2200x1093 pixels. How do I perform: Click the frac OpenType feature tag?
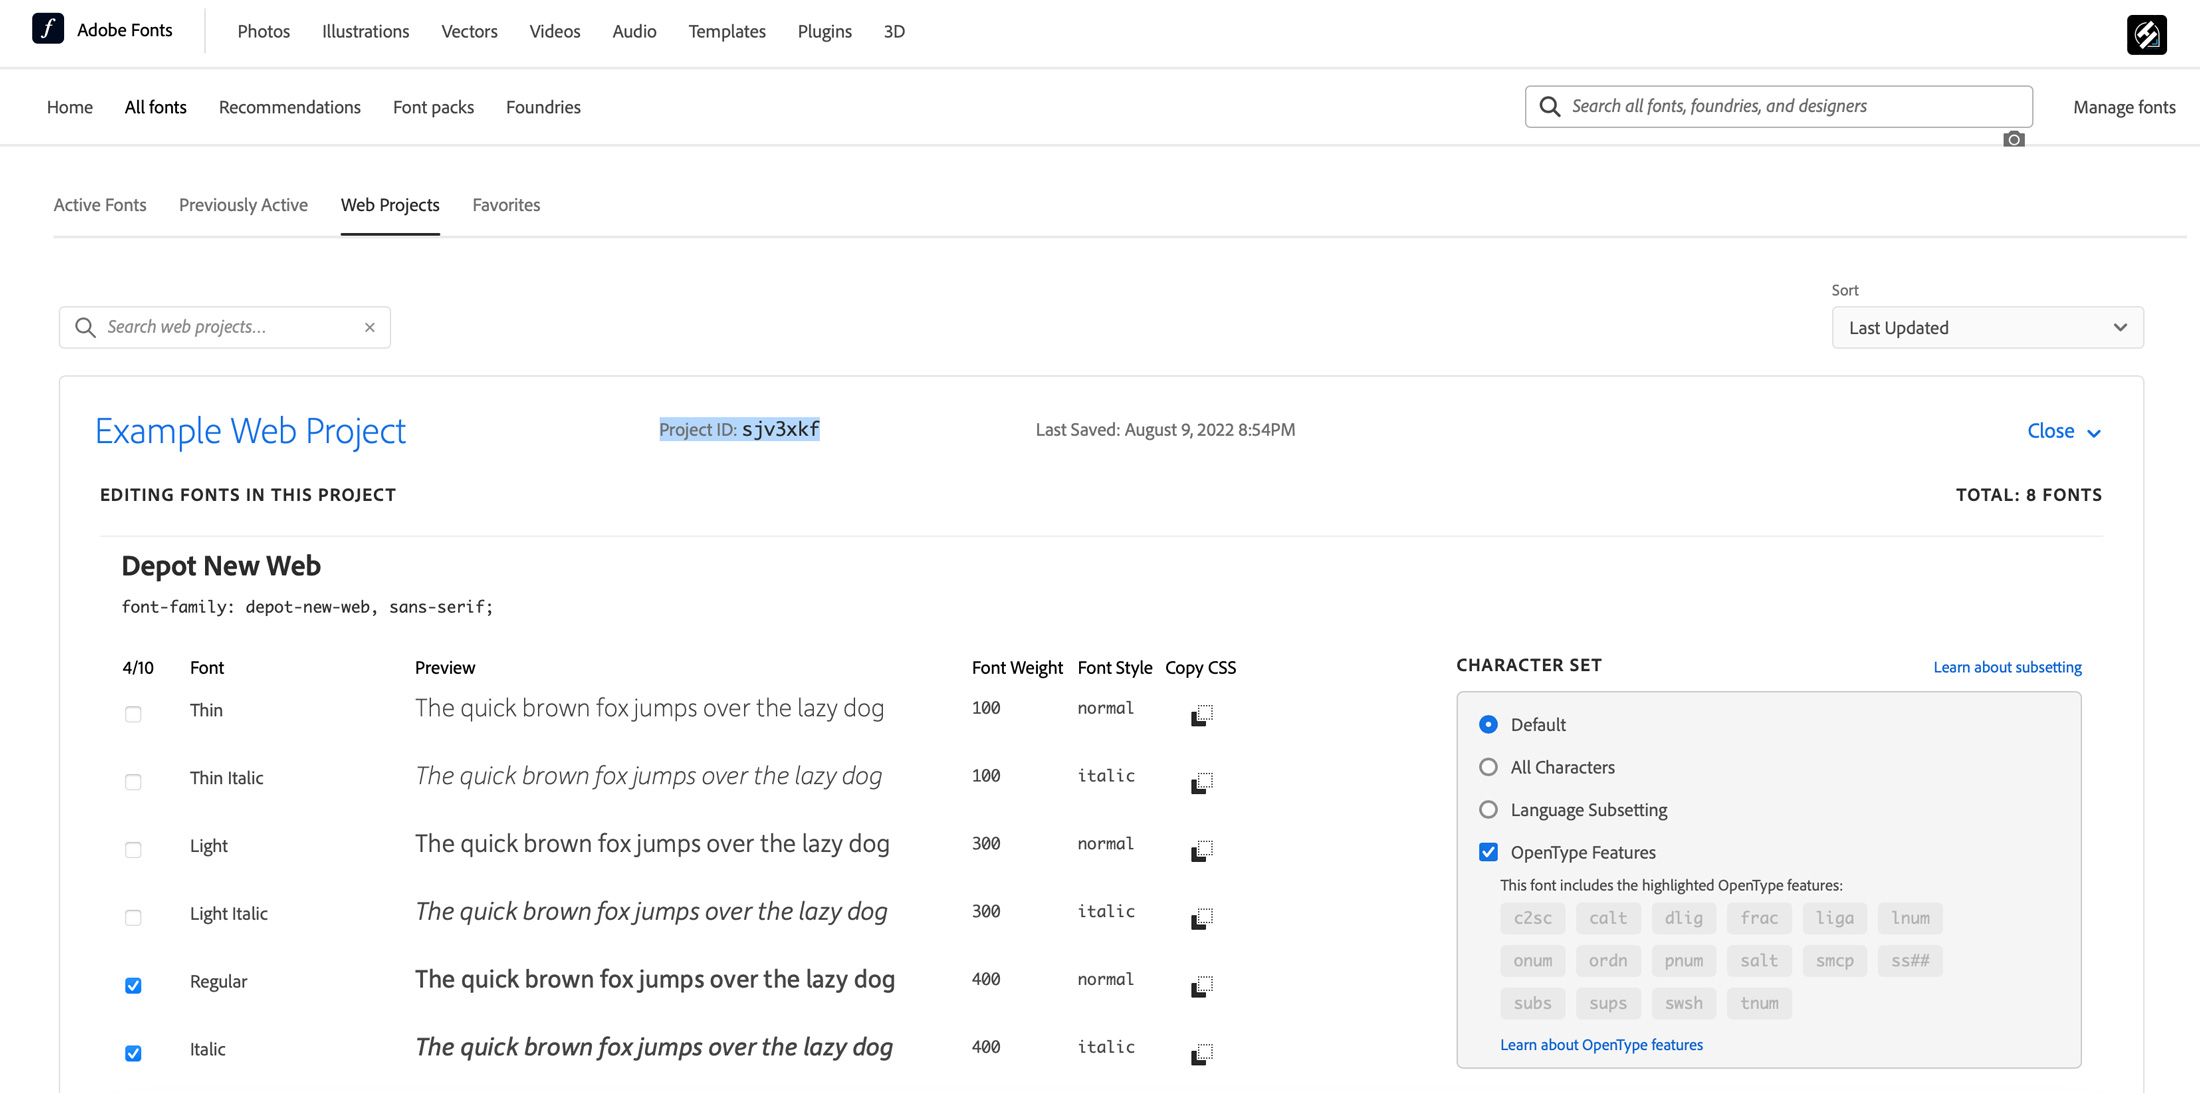[x=1759, y=918]
